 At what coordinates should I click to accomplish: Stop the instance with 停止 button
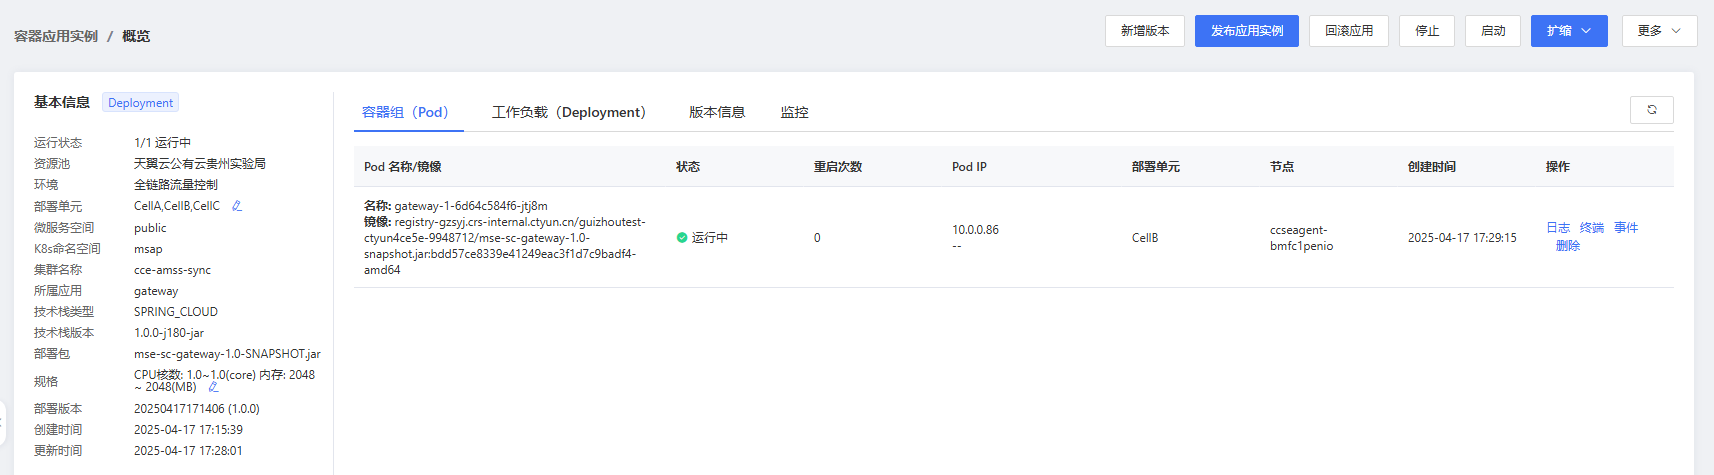pyautogui.click(x=1426, y=31)
